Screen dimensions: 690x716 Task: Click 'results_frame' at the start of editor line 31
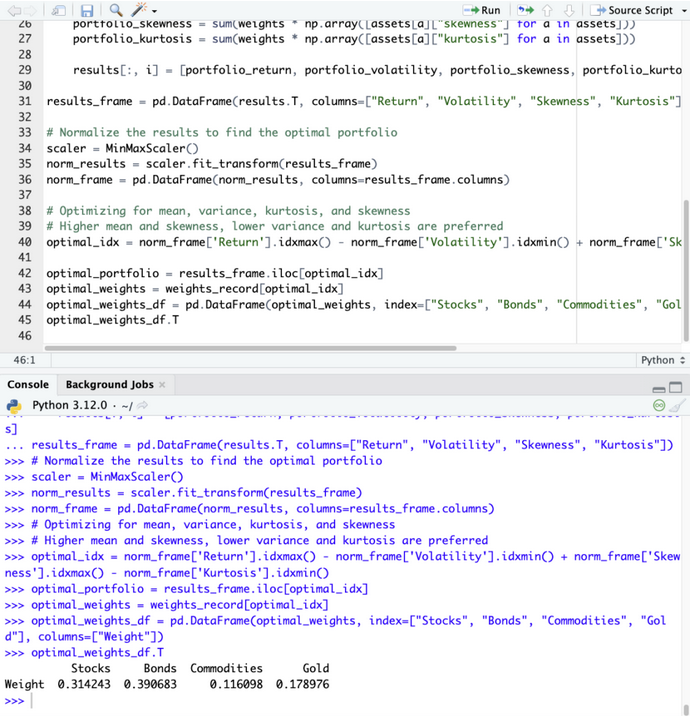coord(89,101)
